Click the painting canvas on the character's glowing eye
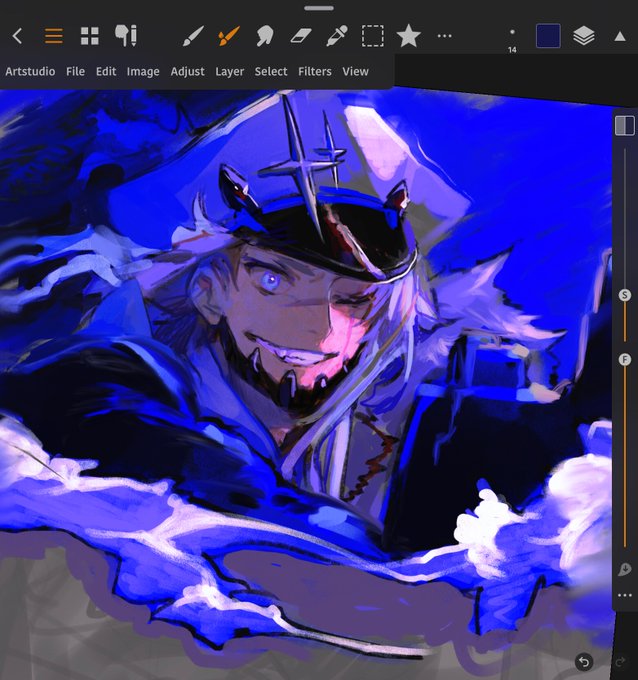This screenshot has height=680, width=638. [272, 281]
